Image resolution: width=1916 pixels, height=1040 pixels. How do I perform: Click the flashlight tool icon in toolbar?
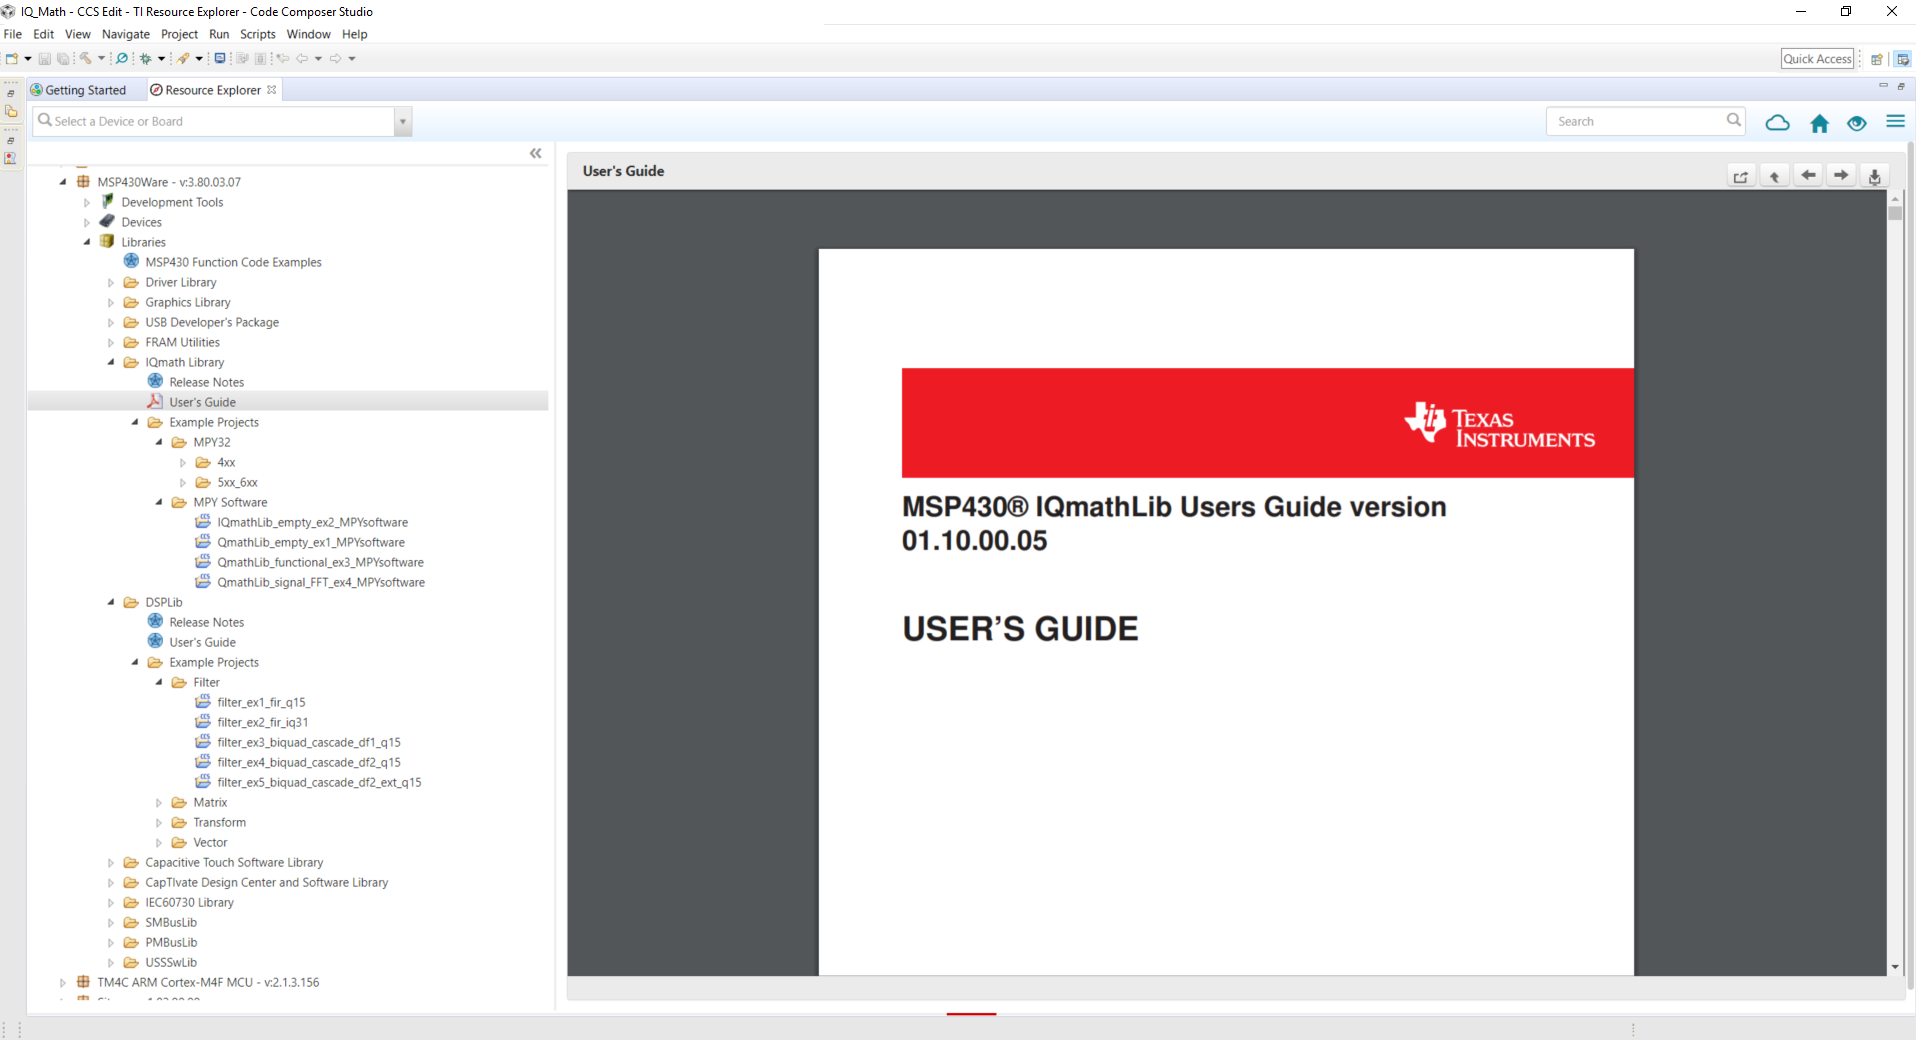point(184,59)
